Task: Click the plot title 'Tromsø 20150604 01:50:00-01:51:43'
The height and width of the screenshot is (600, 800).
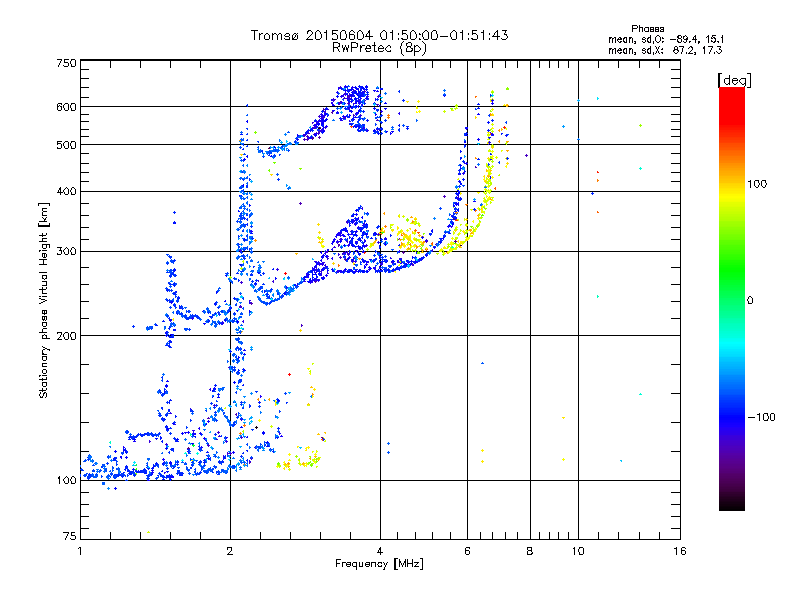Action: coord(380,35)
